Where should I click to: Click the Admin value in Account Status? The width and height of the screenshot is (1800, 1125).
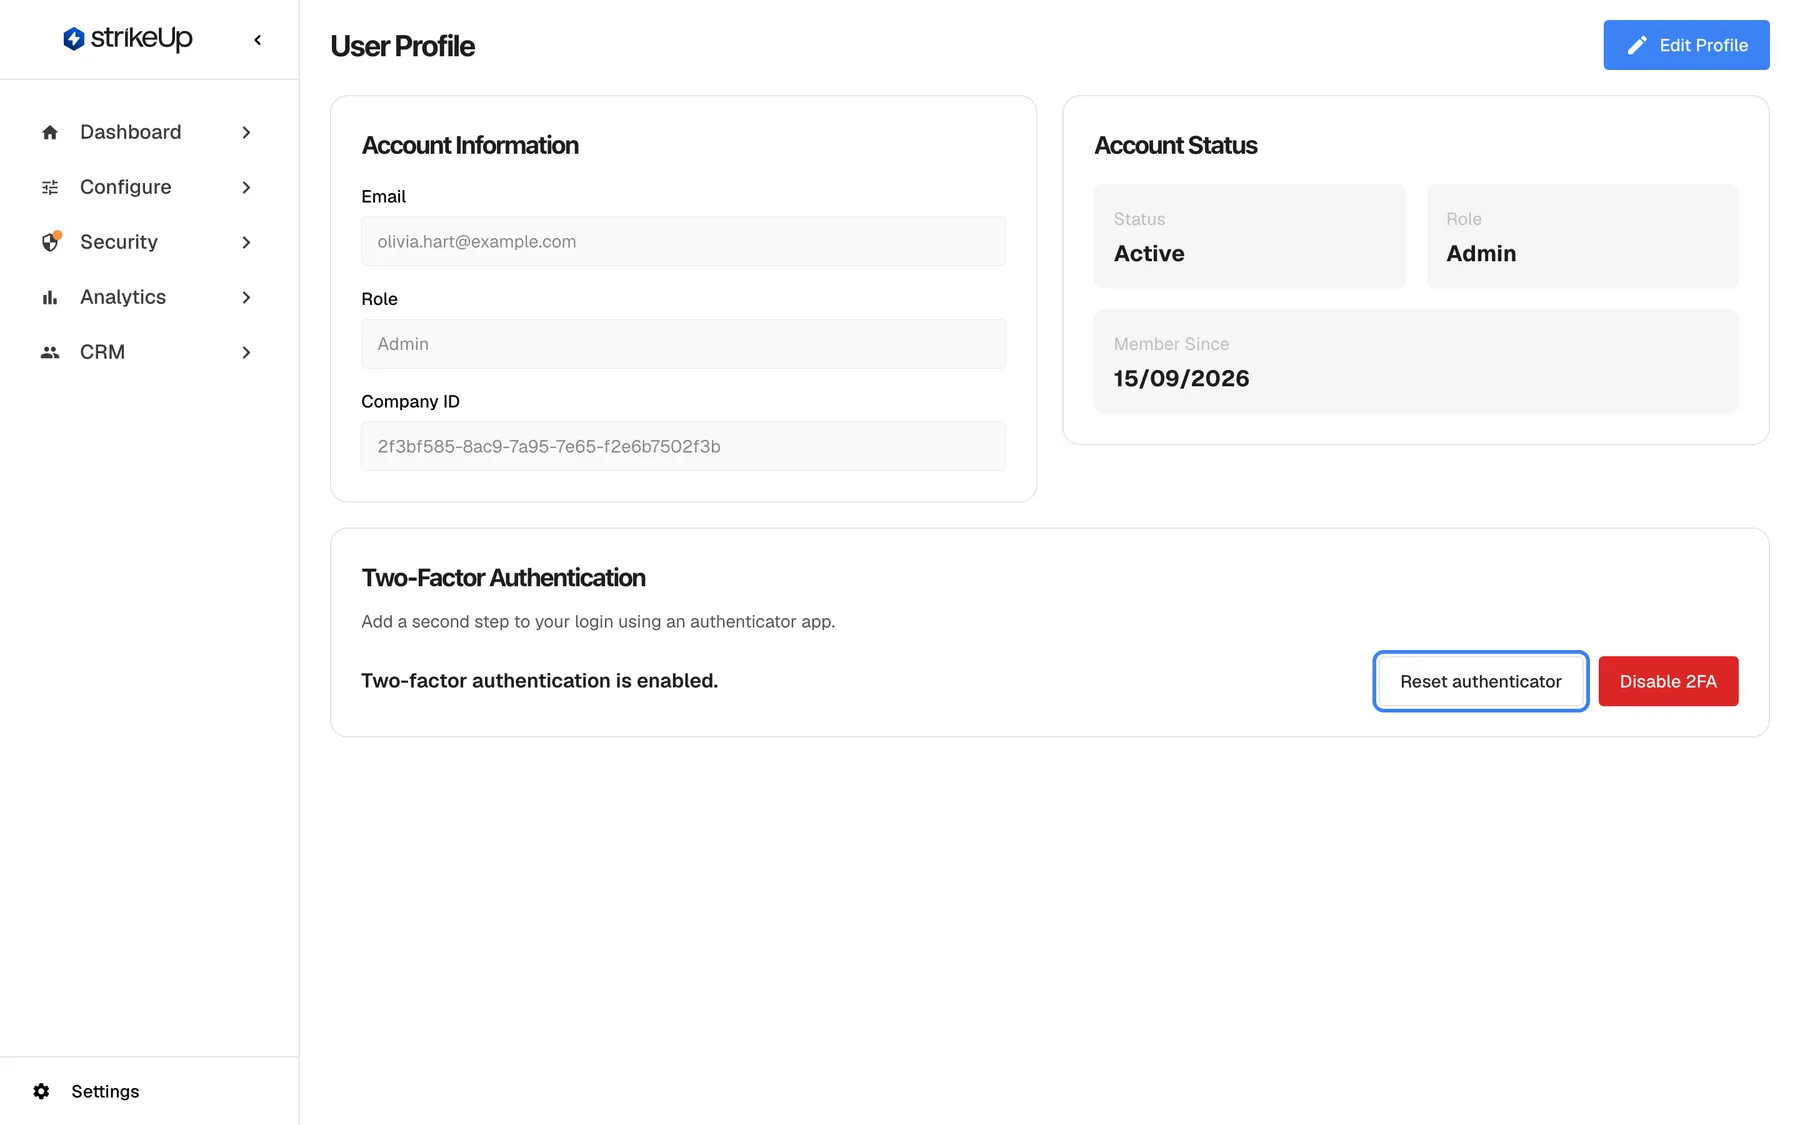click(x=1481, y=253)
